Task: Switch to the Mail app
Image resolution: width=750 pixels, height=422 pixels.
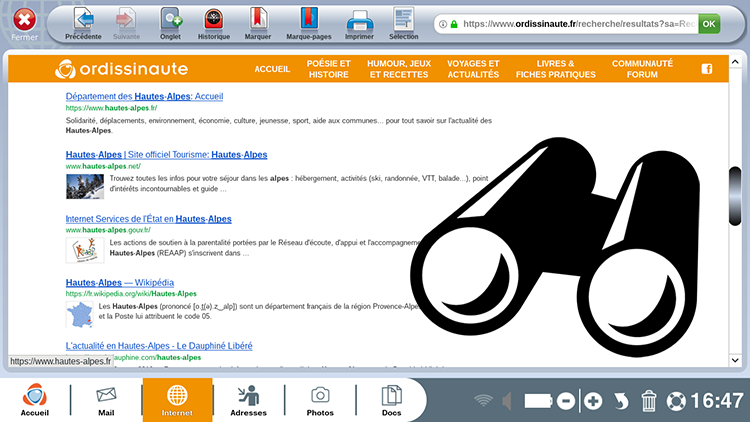Action: pos(106,400)
